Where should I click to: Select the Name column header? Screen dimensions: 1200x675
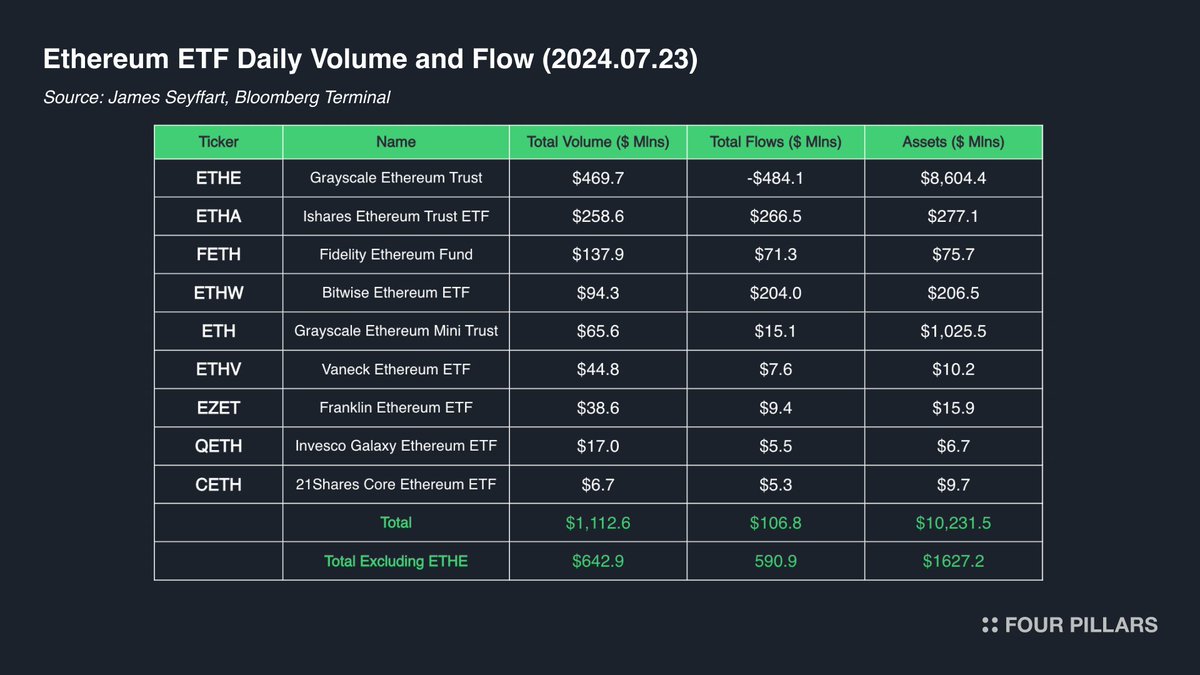[x=396, y=142]
